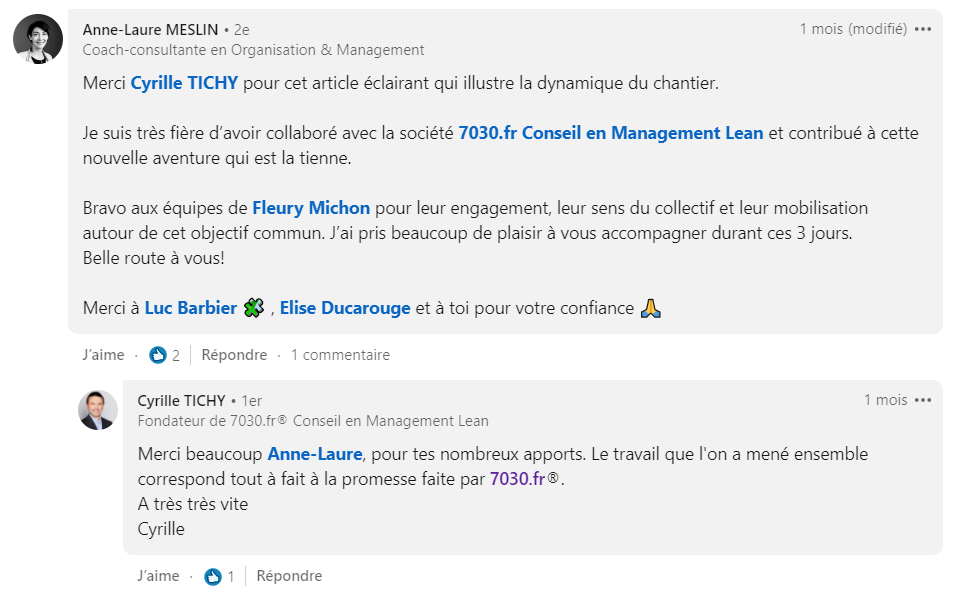Open three-dot menu on Cyrille's reply
The image size is (956, 594).
pyautogui.click(x=922, y=400)
